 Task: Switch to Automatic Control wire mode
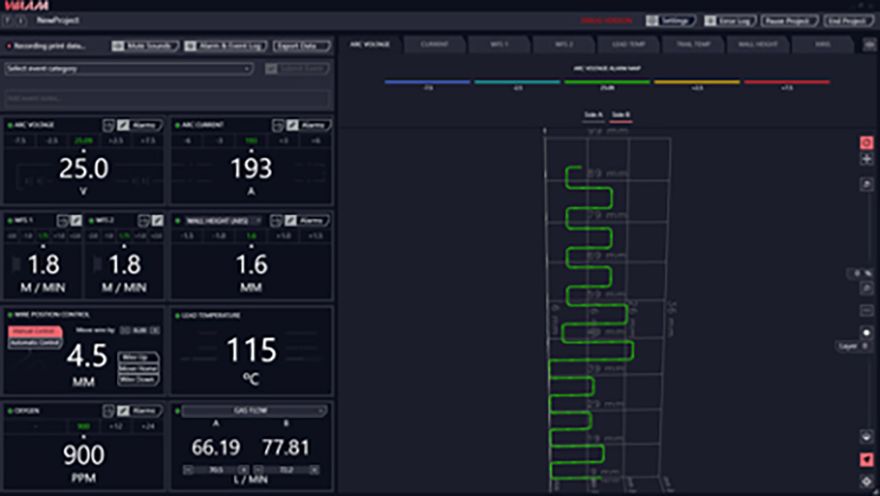35,343
